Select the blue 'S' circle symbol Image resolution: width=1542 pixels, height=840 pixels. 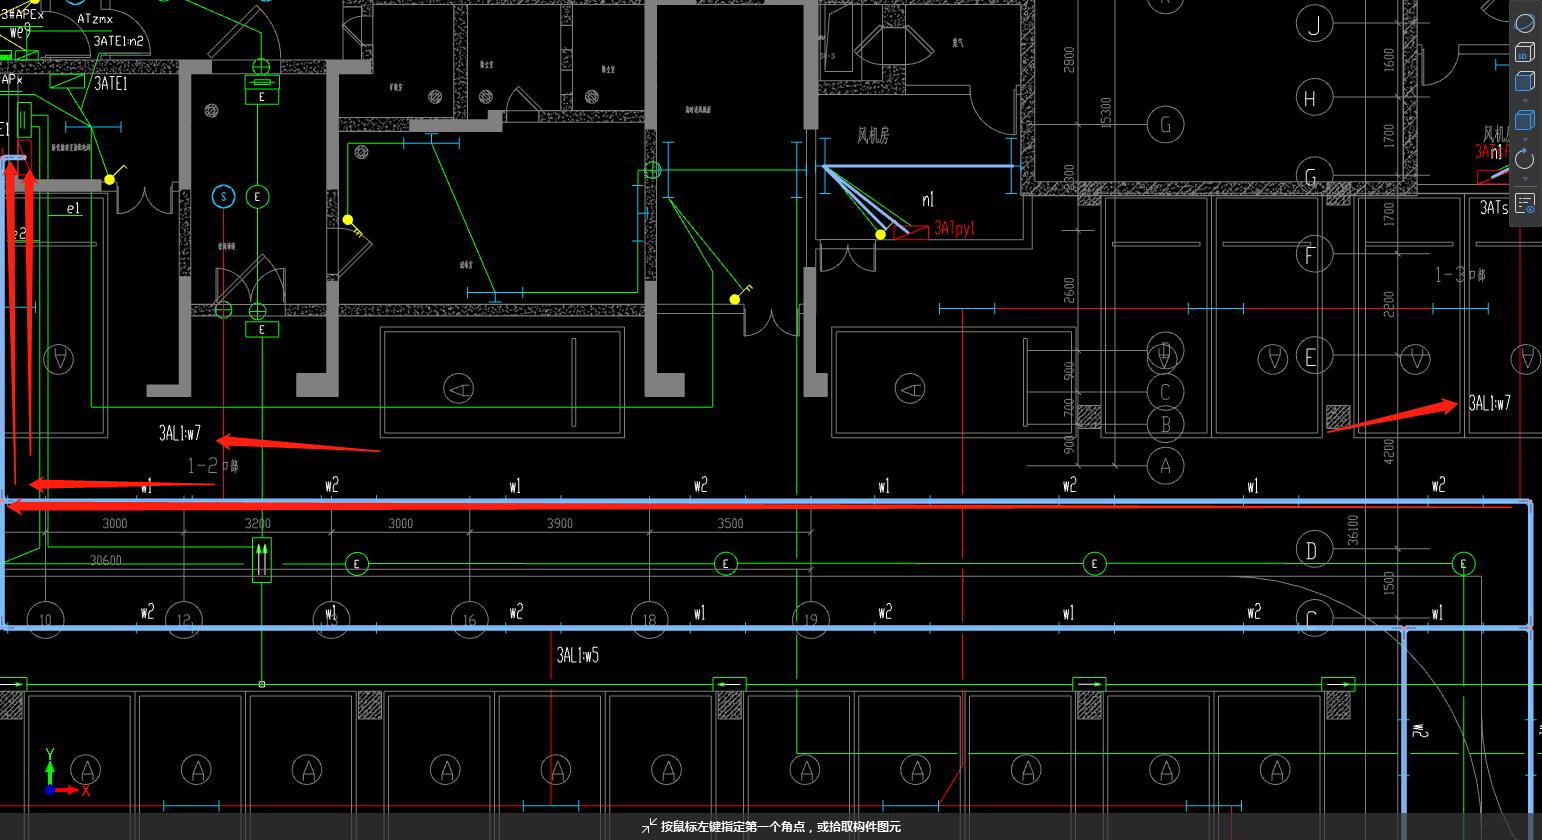pos(223,196)
